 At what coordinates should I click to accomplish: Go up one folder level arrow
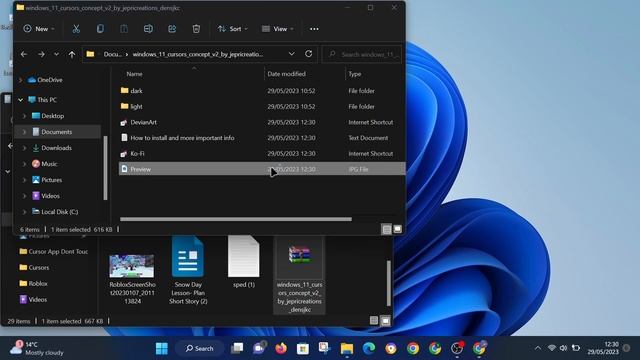72,54
